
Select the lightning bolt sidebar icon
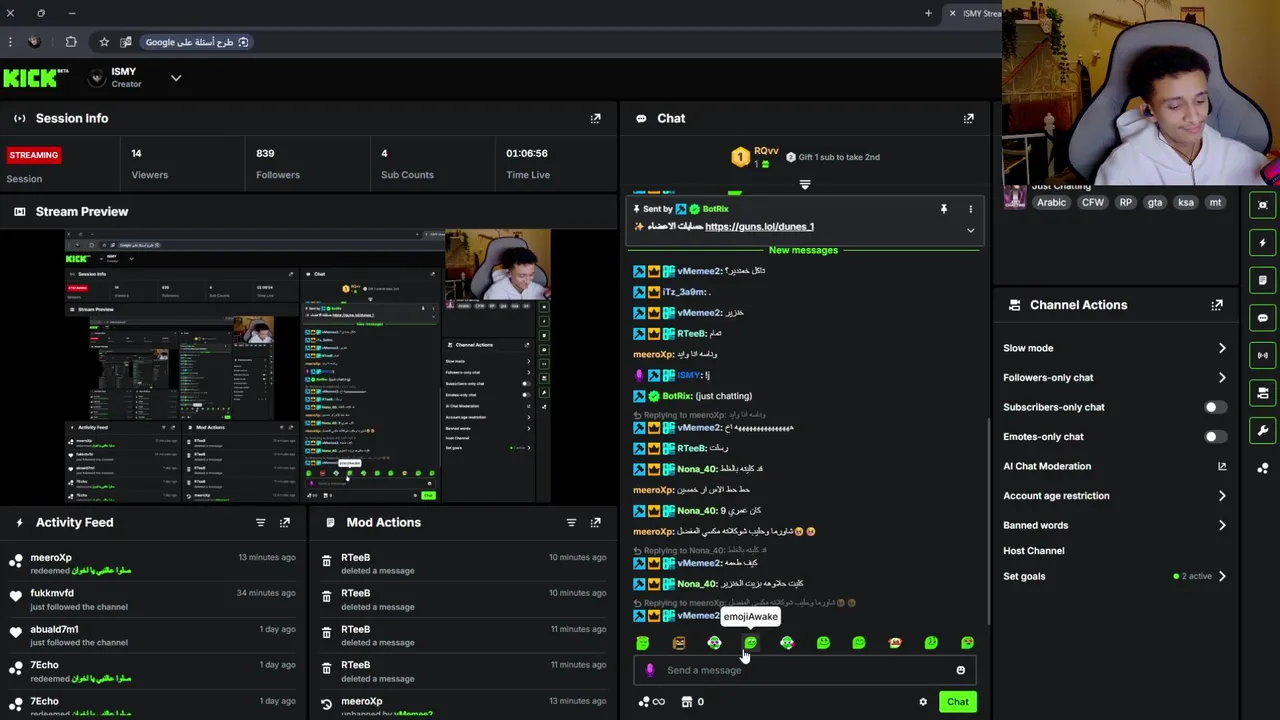[1263, 243]
